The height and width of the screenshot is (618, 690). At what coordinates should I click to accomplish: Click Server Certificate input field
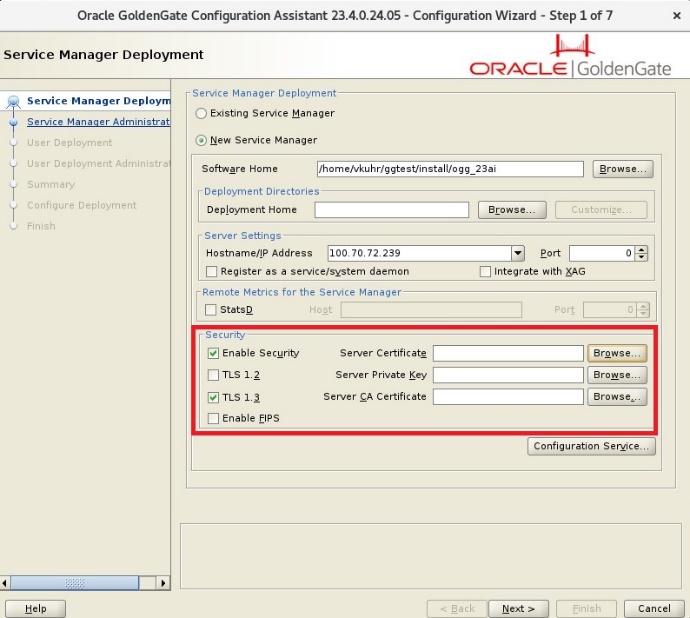pyautogui.click(x=508, y=353)
